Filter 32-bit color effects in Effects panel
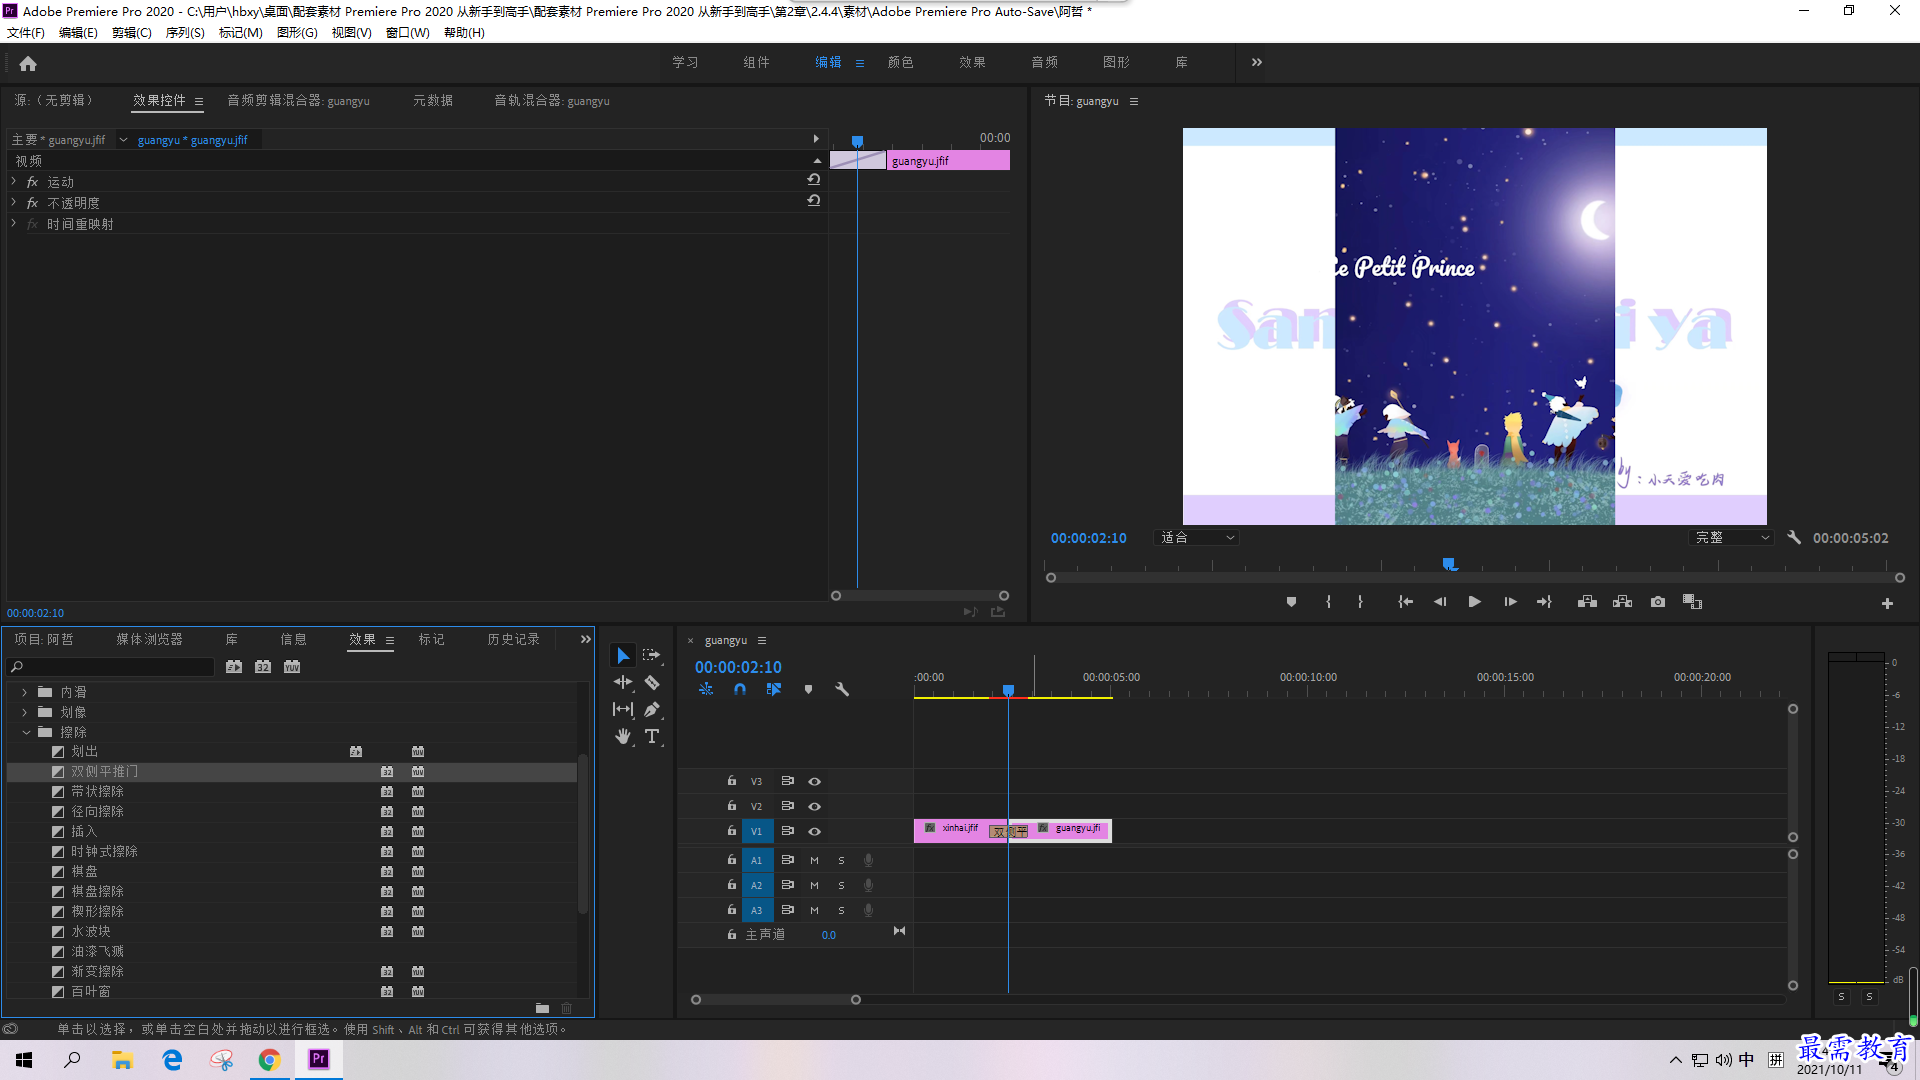Image resolution: width=1920 pixels, height=1080 pixels. 263,667
